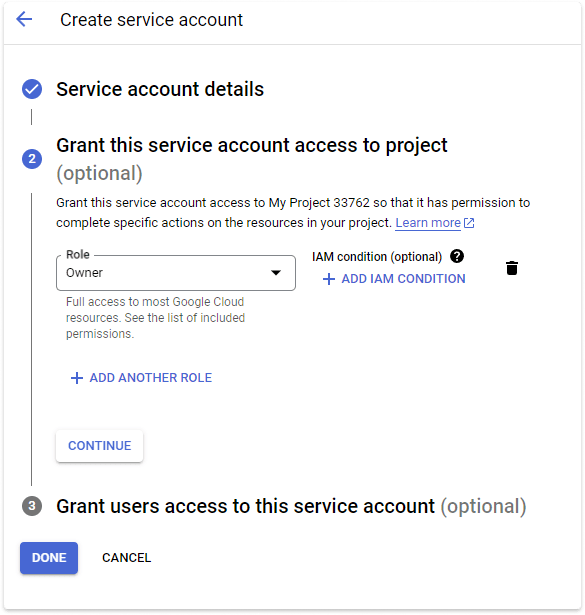Click the blue checkmark step one icon
The image size is (585, 615).
coord(32,89)
